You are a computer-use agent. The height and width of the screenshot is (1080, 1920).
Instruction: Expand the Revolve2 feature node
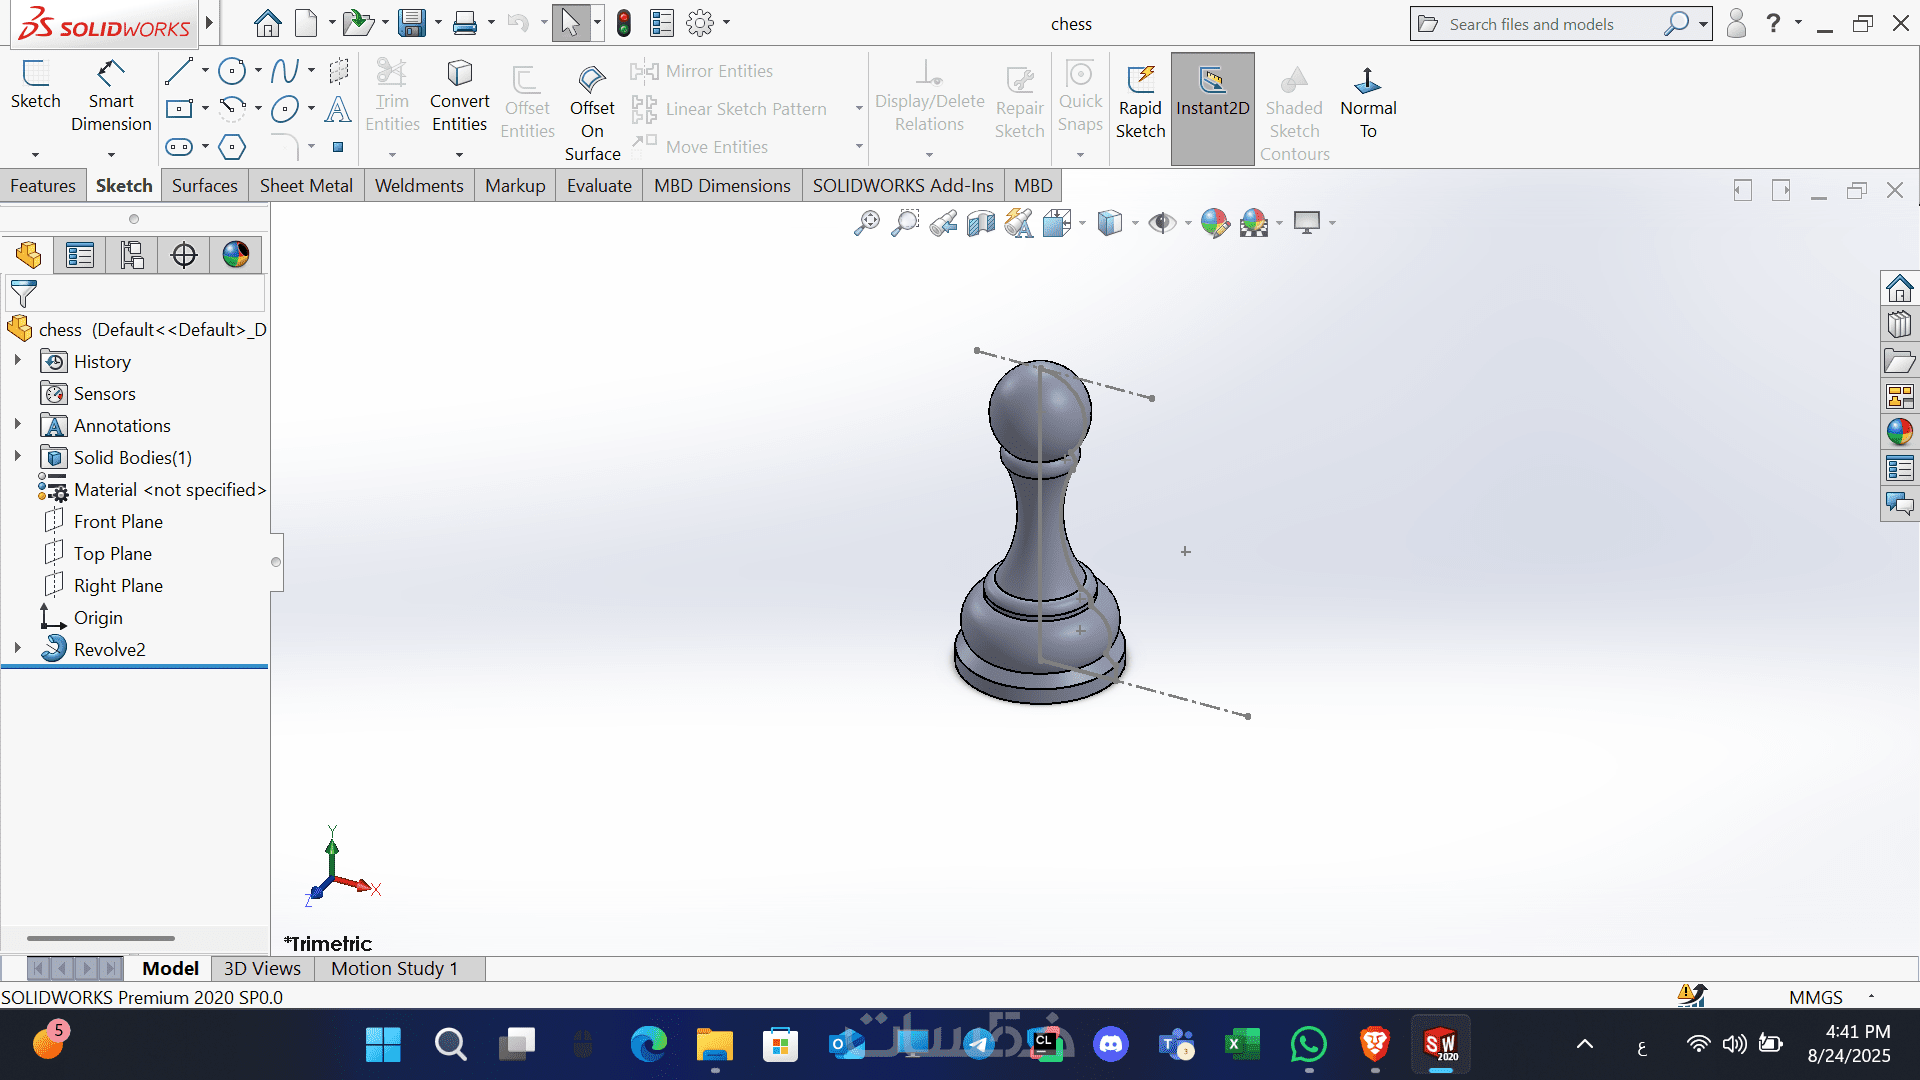pos(17,649)
